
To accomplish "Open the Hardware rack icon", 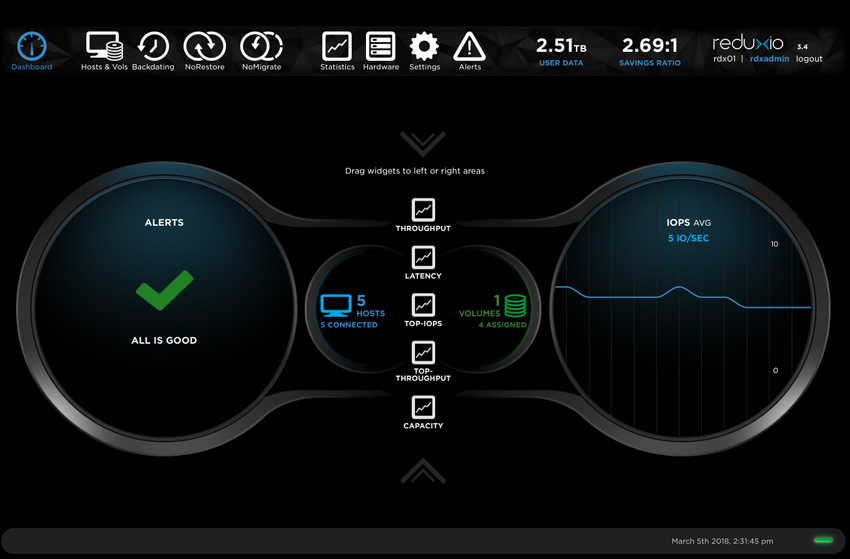I will click(x=381, y=46).
